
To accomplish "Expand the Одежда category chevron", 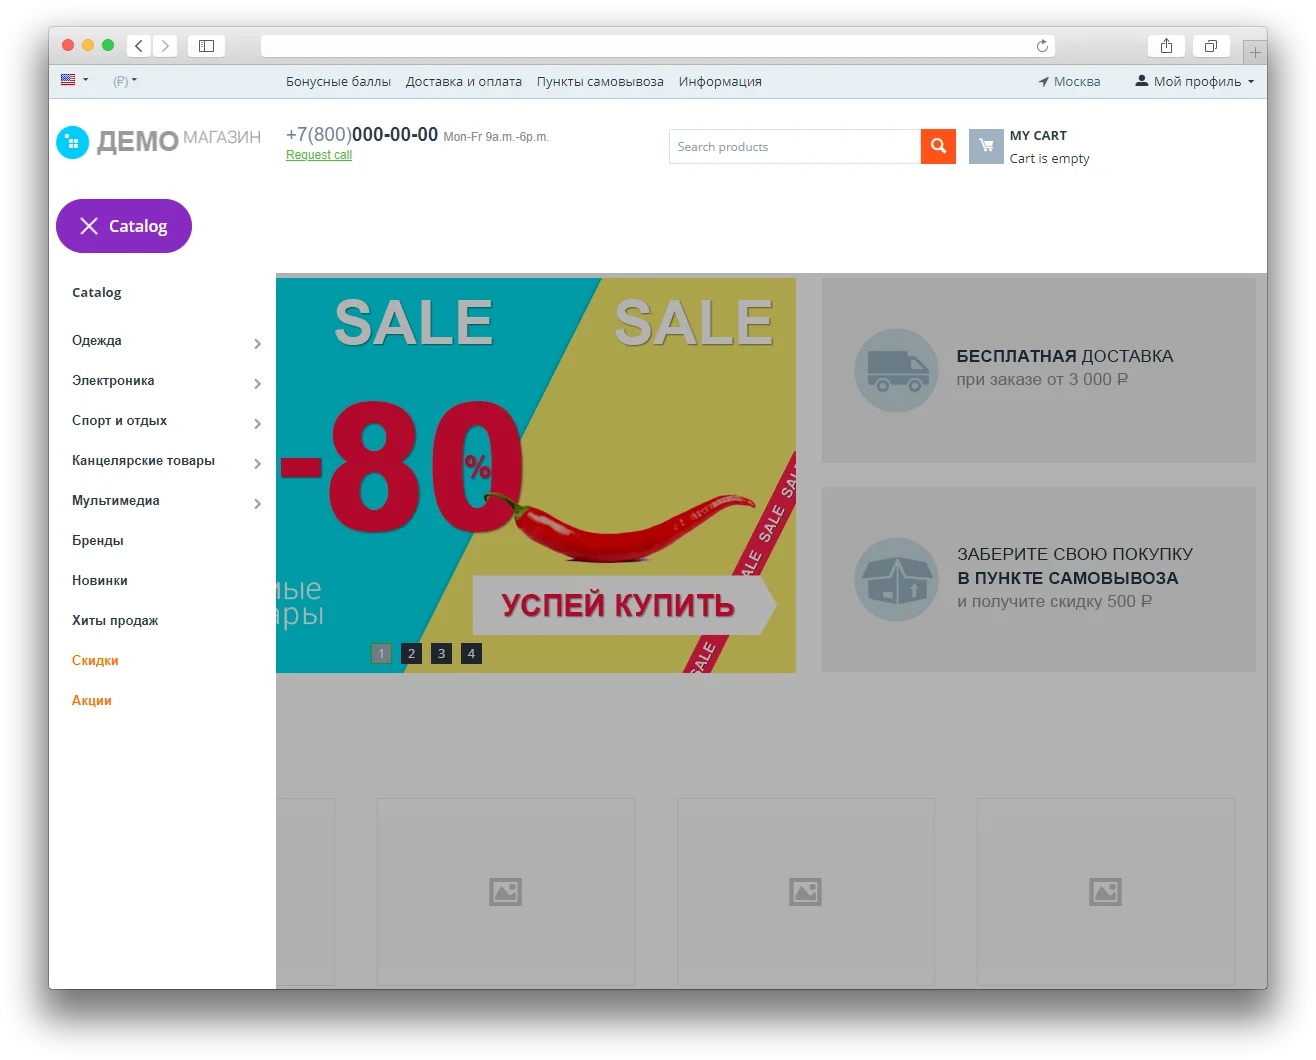I will pyautogui.click(x=257, y=344).
